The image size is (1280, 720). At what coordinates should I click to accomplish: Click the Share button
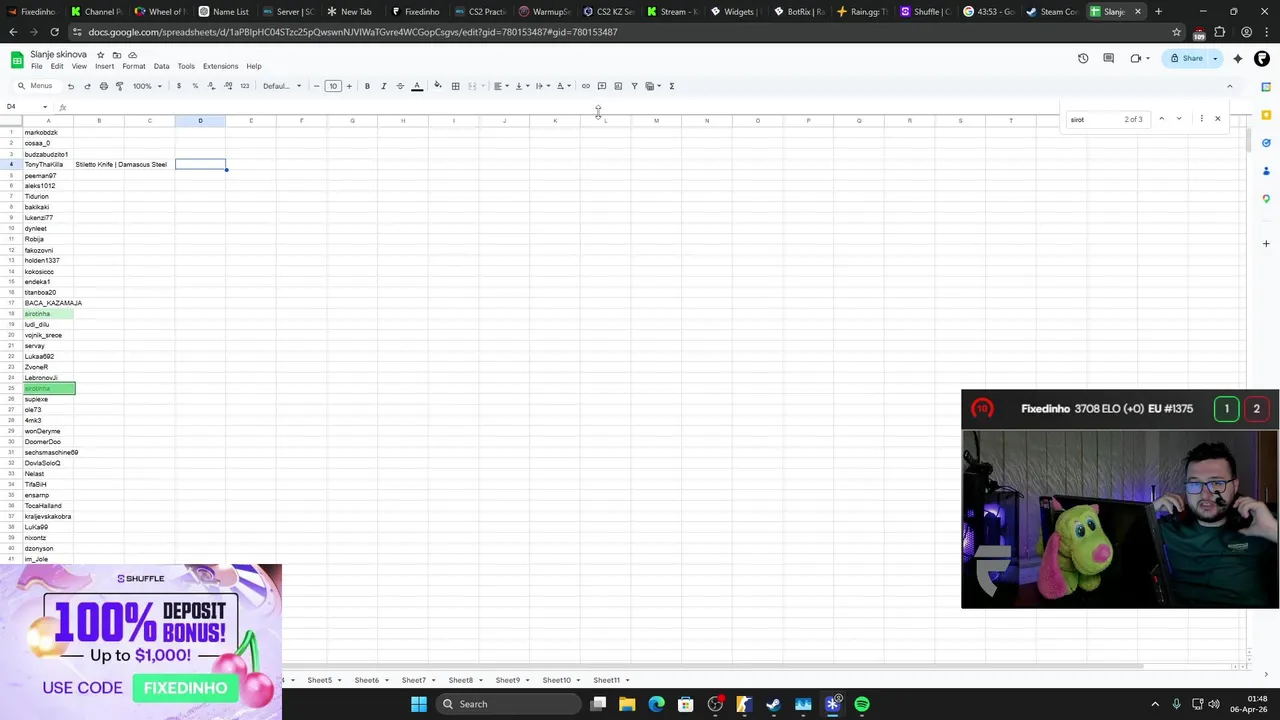[x=1187, y=58]
